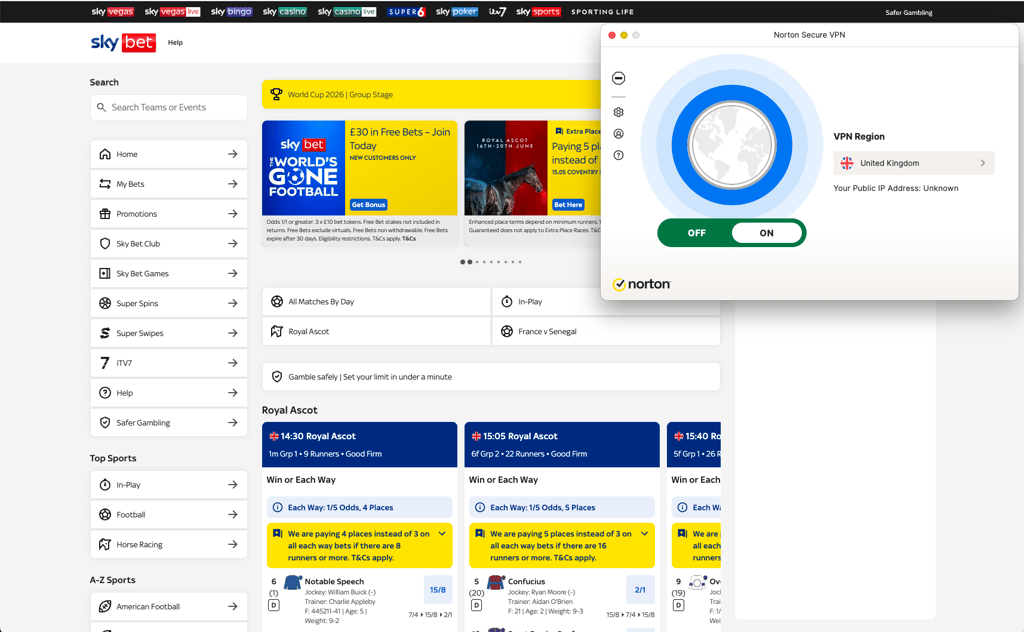
Task: Click the Home icon in Sky Bet sidebar
Action: (104, 154)
